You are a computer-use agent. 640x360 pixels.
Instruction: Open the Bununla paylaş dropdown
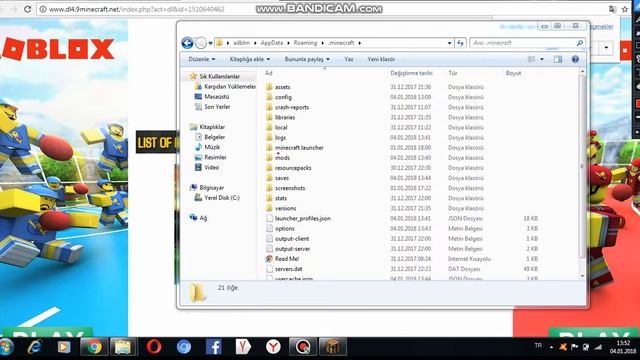pos(307,59)
